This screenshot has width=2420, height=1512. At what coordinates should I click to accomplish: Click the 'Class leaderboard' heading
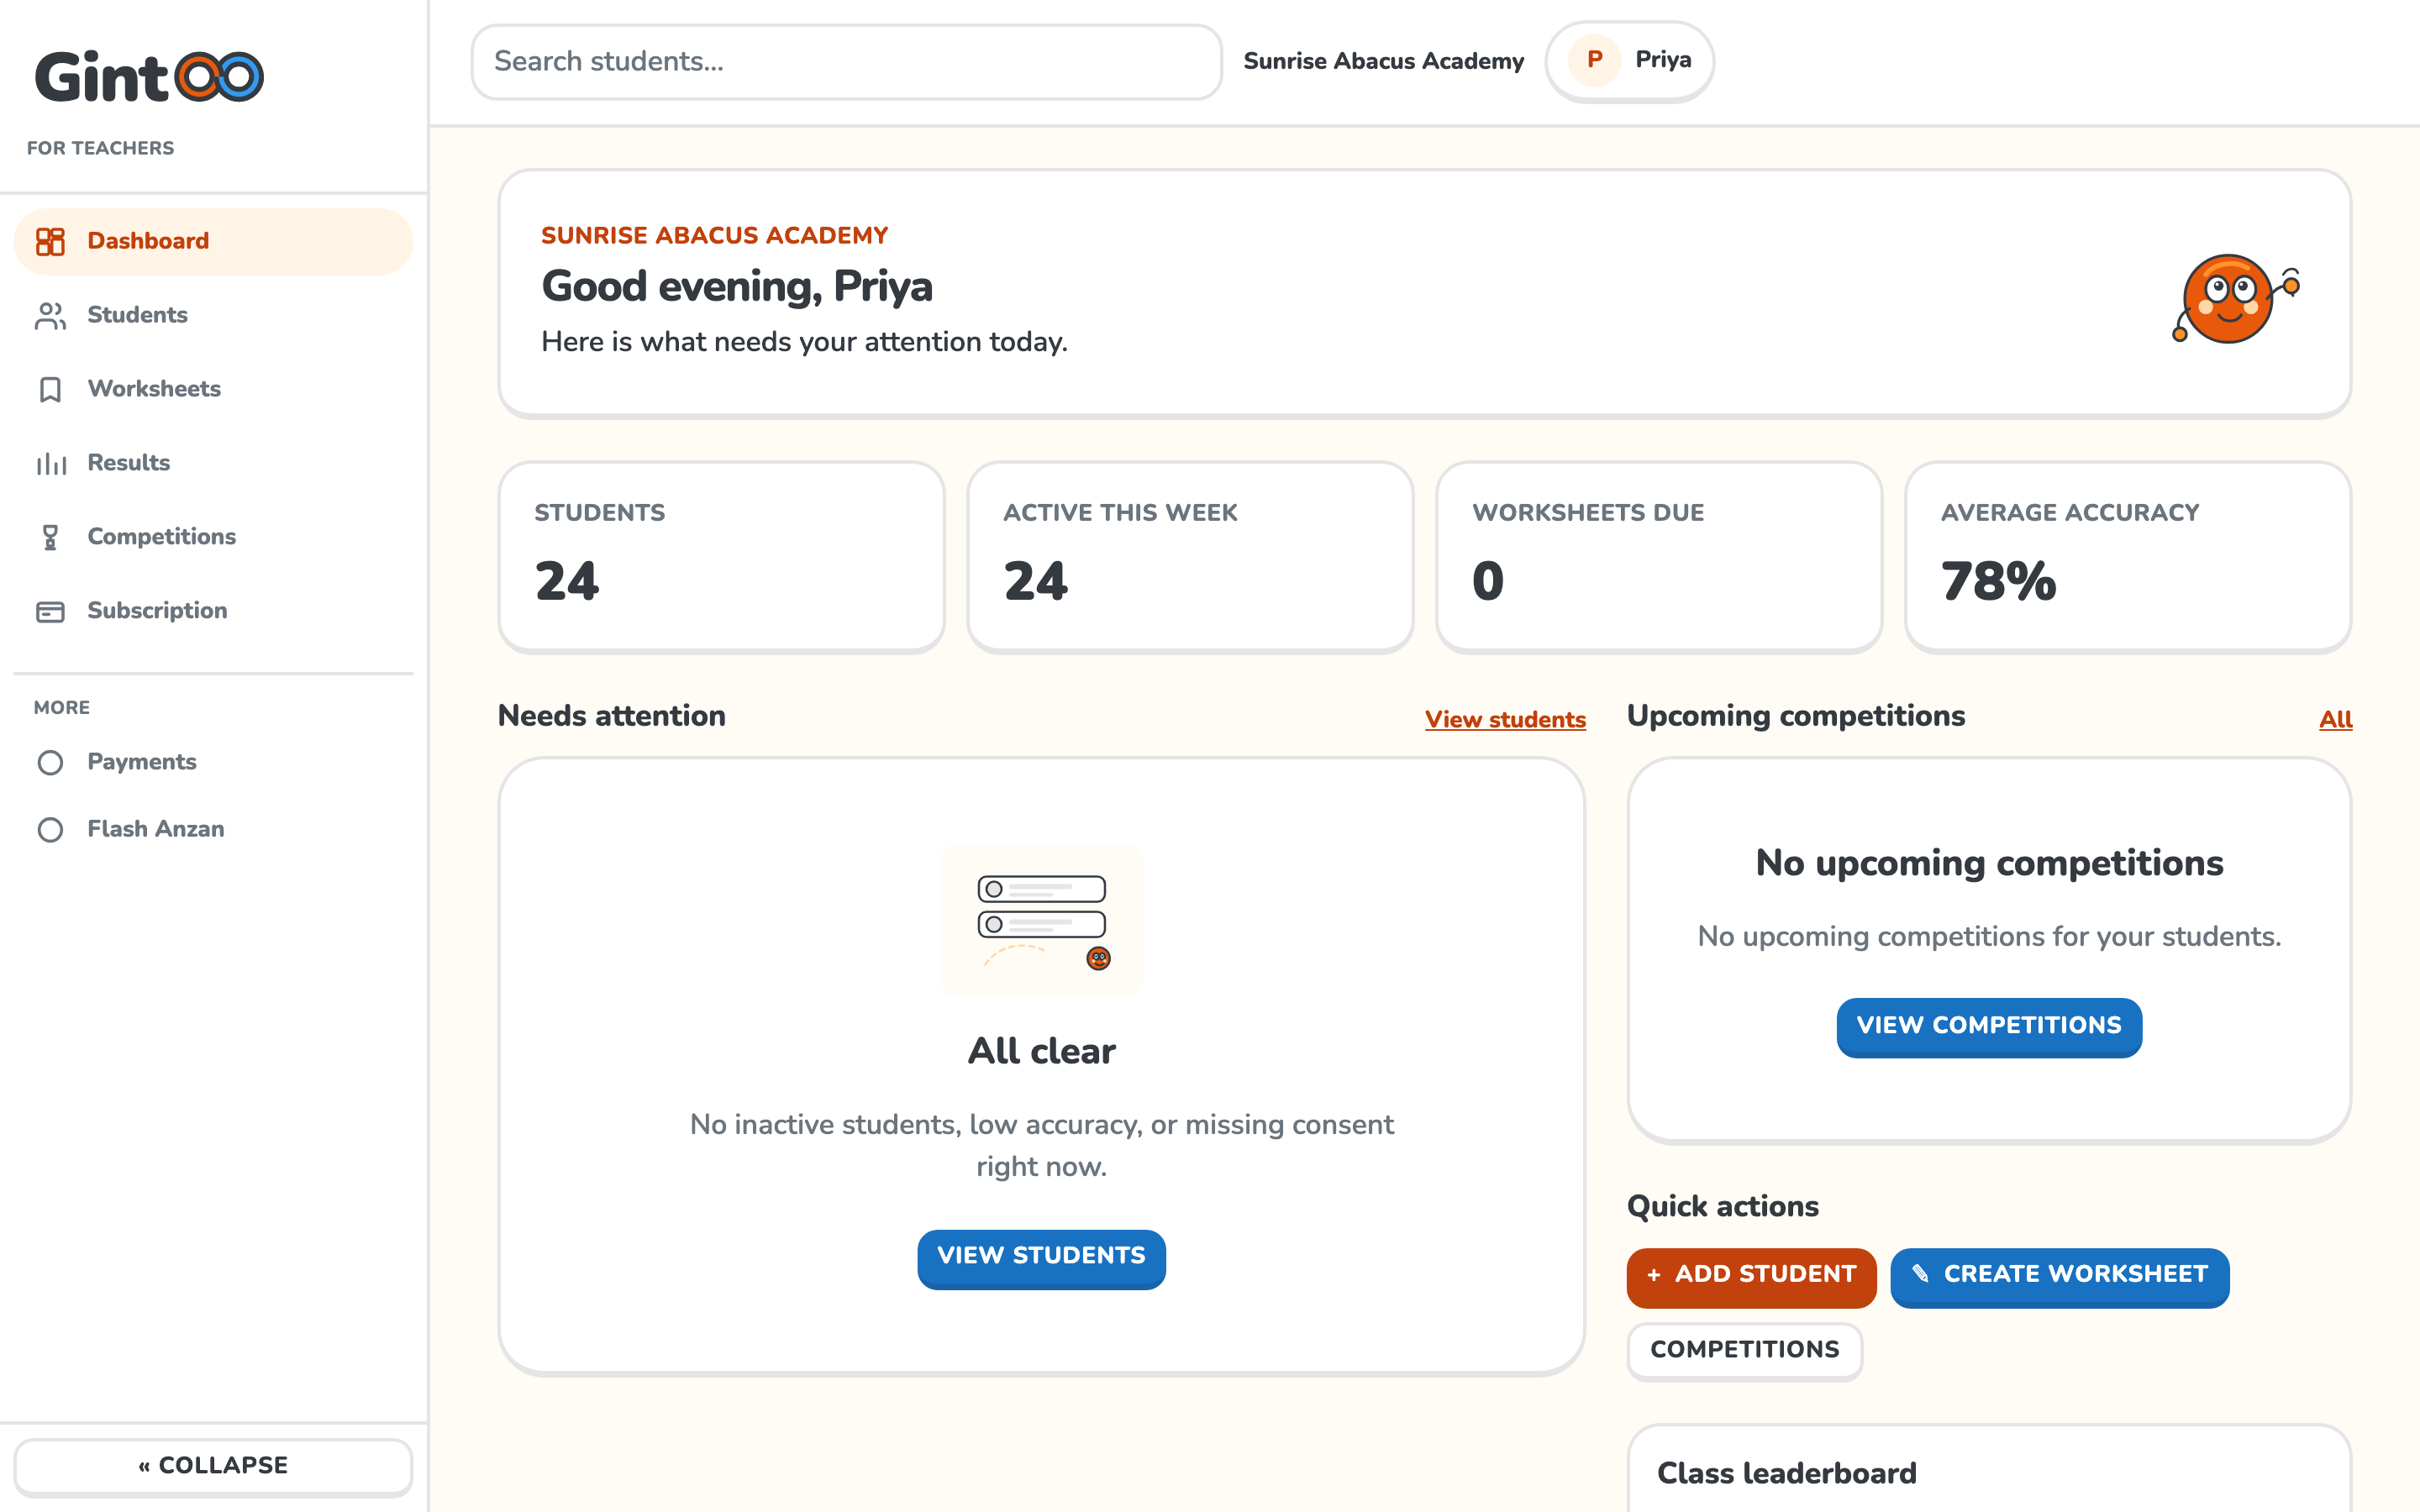point(1786,1473)
